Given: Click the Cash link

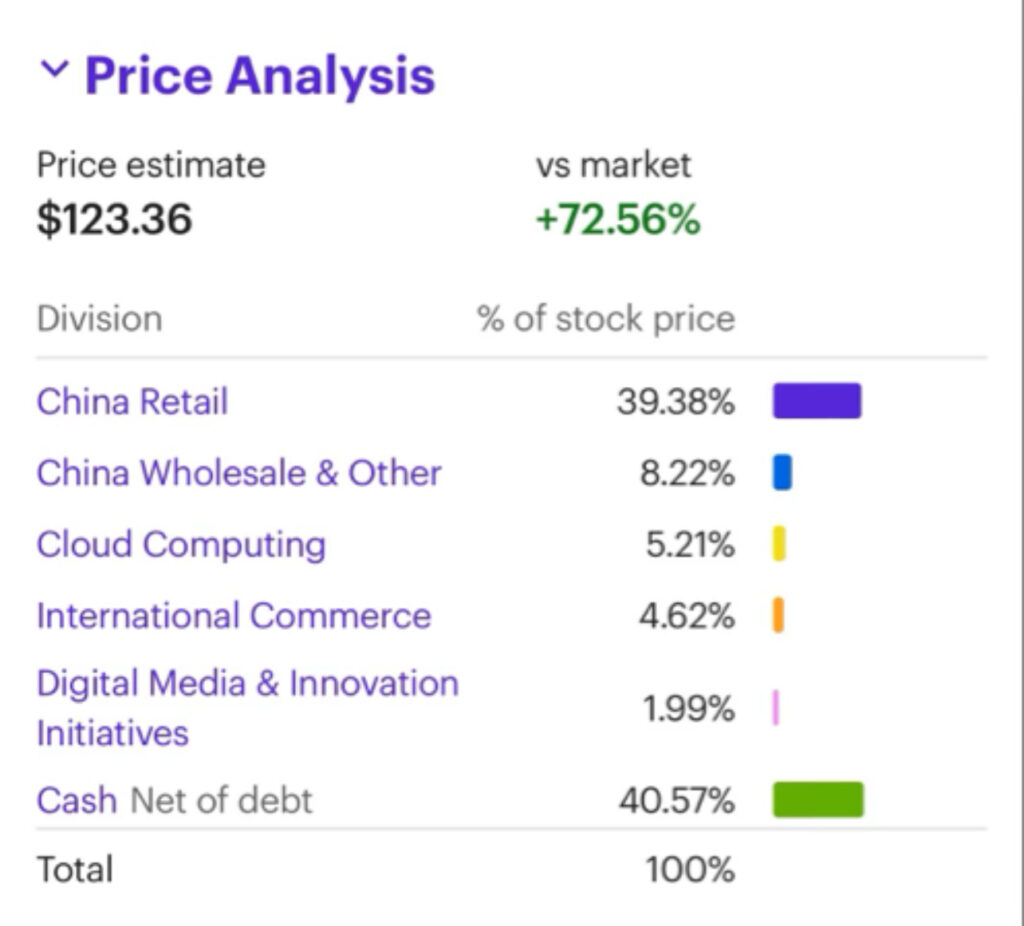Looking at the screenshot, I should [76, 800].
